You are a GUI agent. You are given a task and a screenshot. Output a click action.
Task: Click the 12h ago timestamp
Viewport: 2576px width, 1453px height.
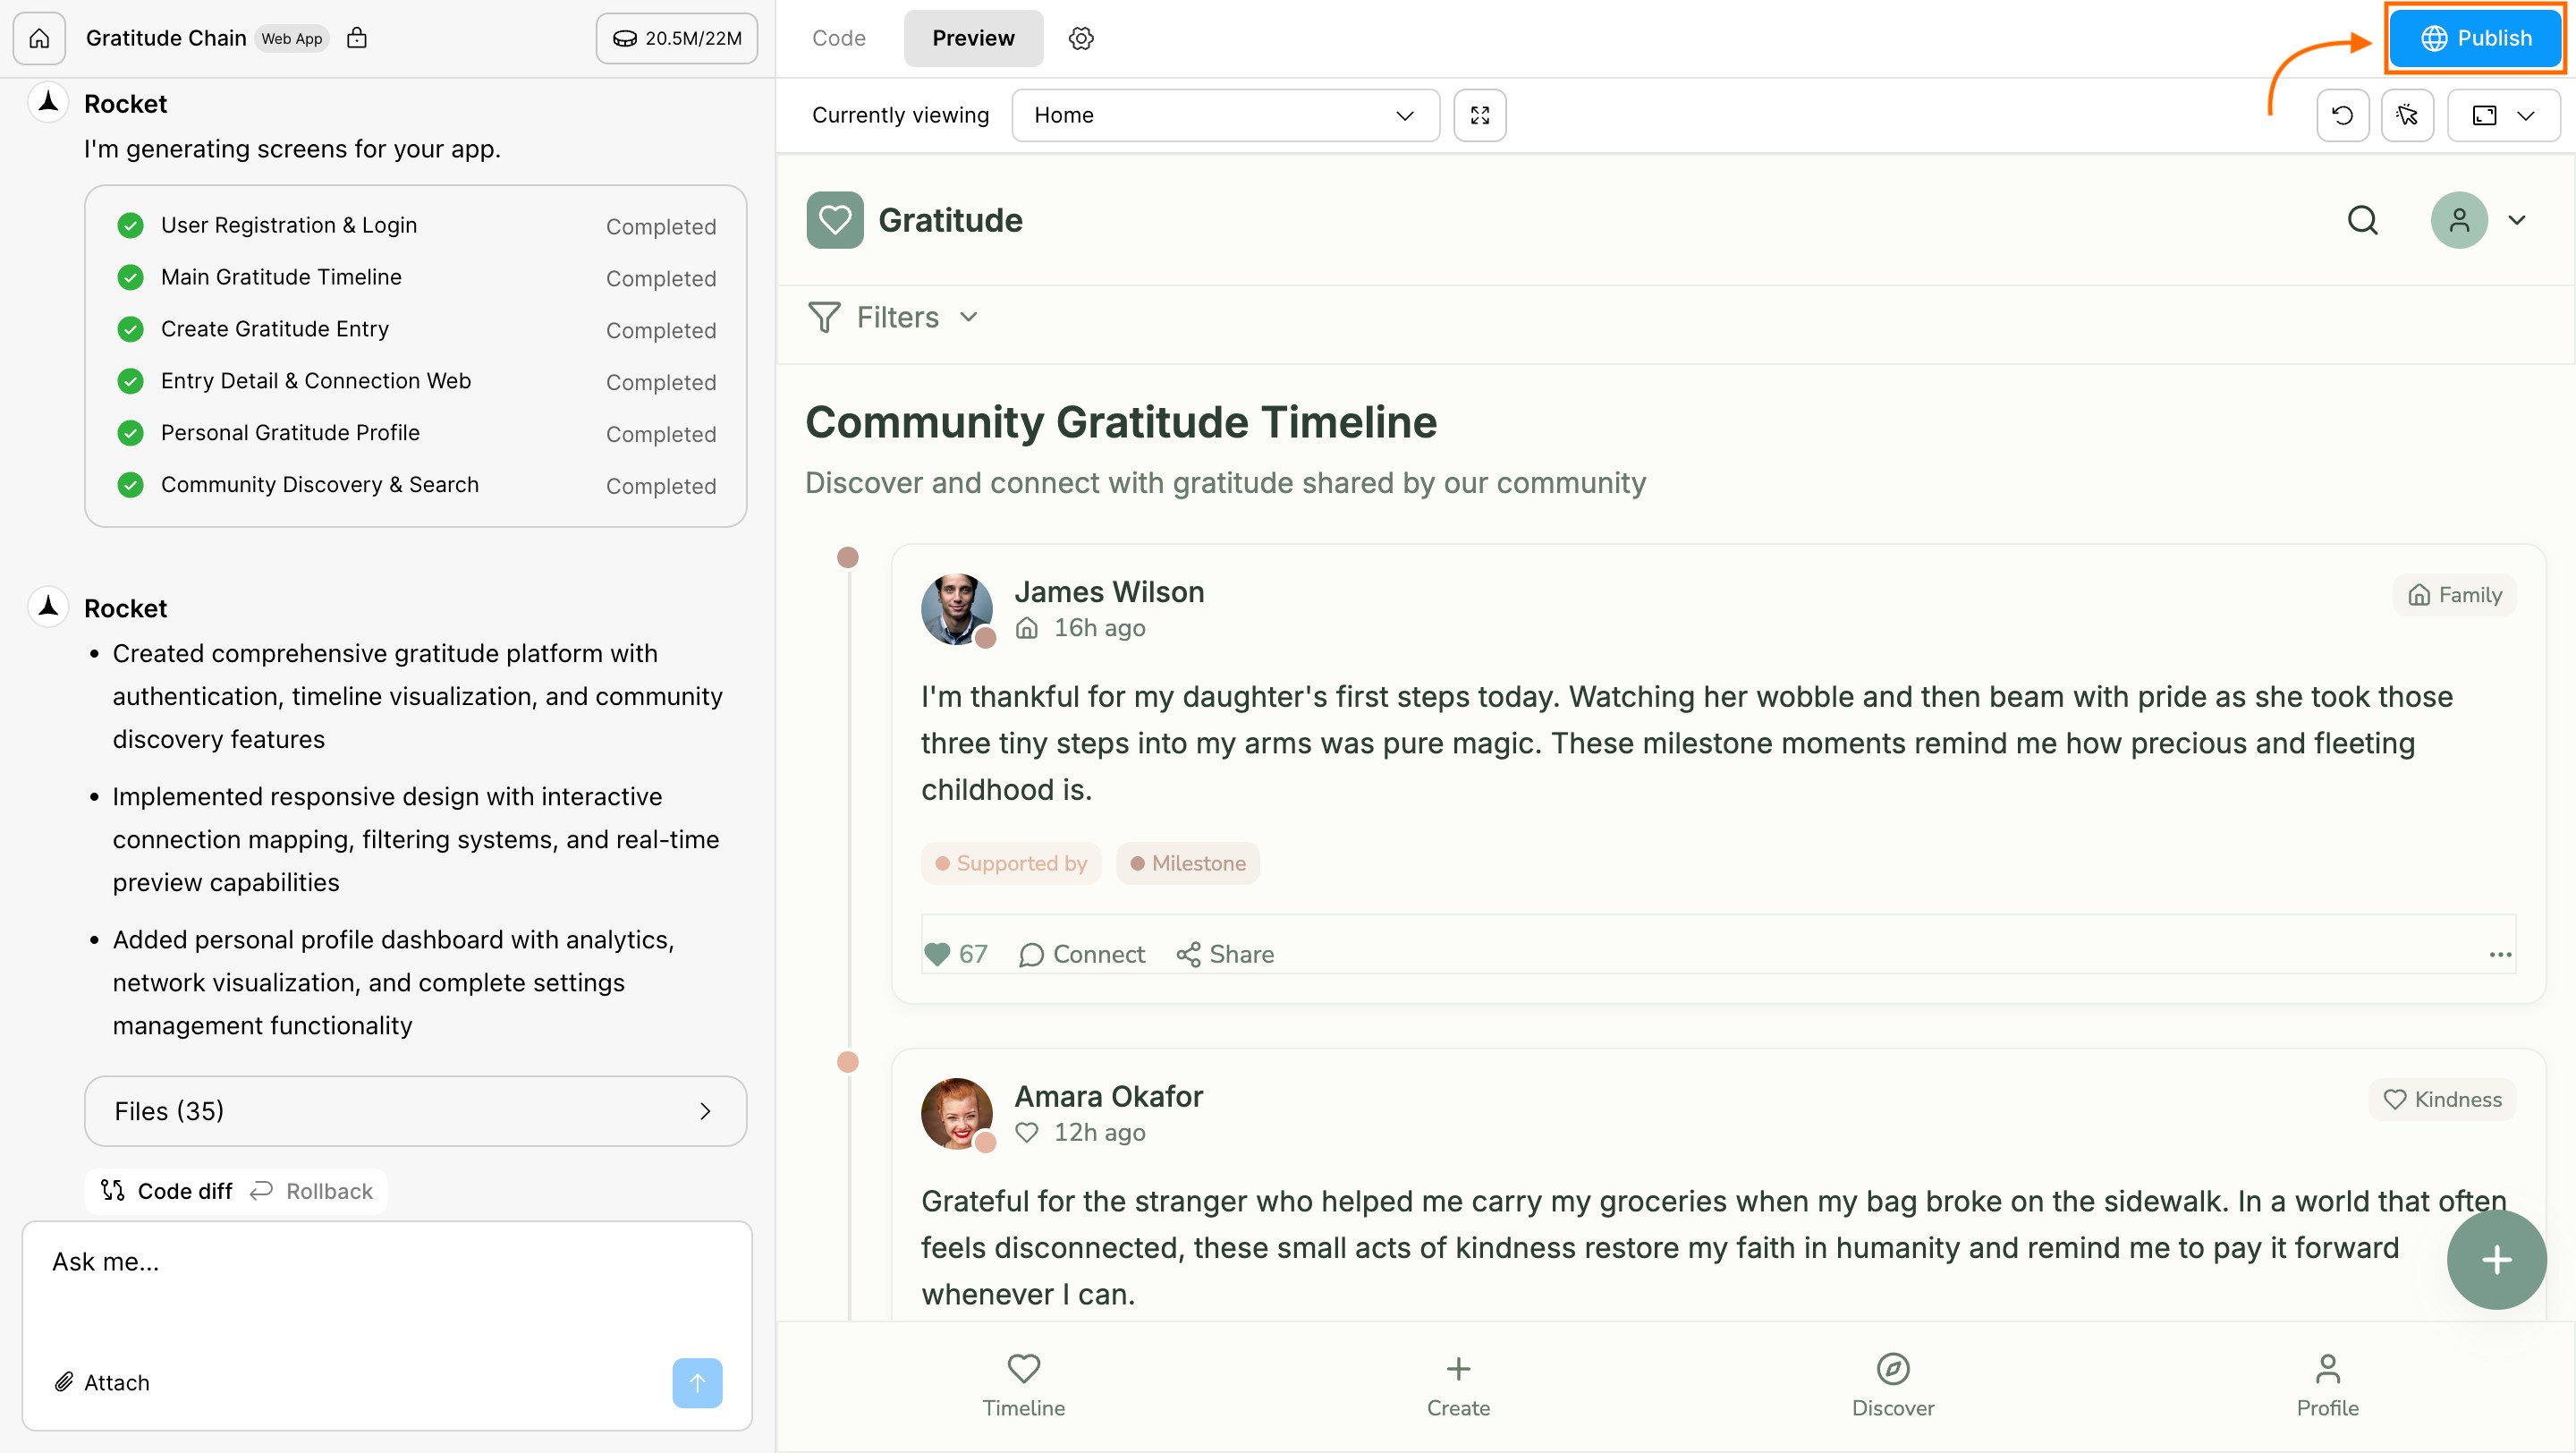coord(1099,1132)
